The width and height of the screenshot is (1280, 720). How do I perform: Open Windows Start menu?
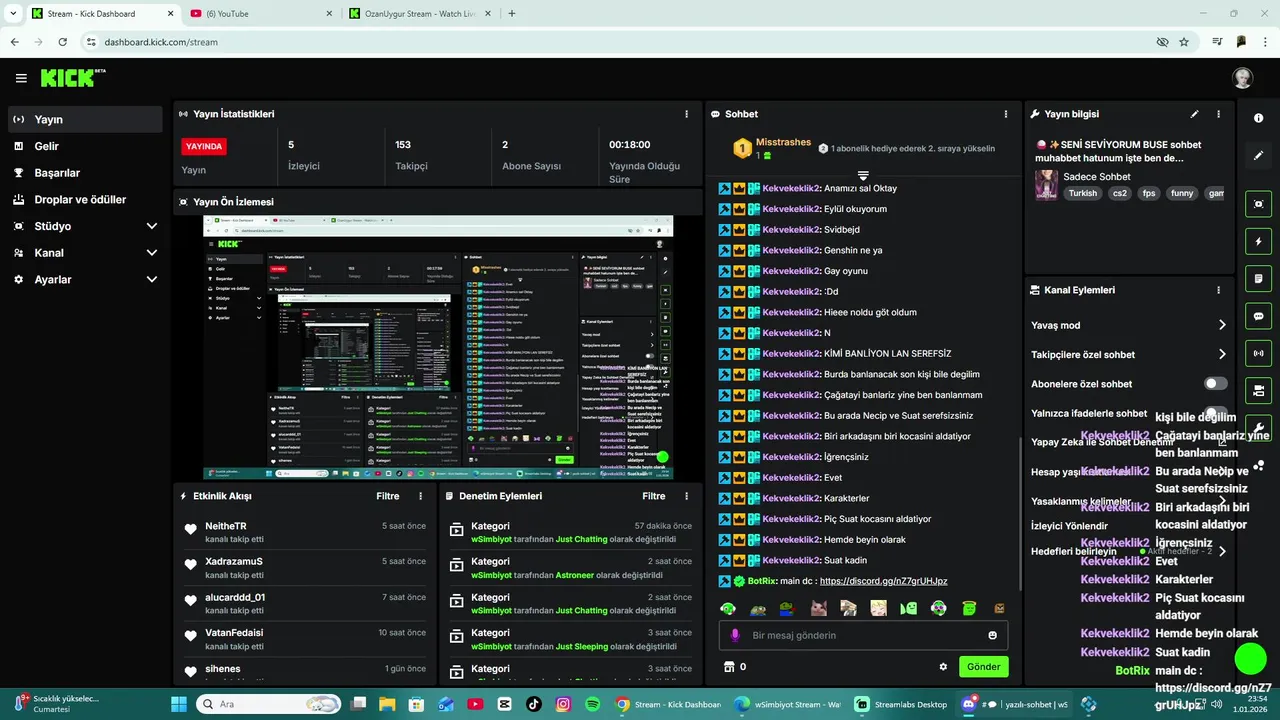(179, 704)
